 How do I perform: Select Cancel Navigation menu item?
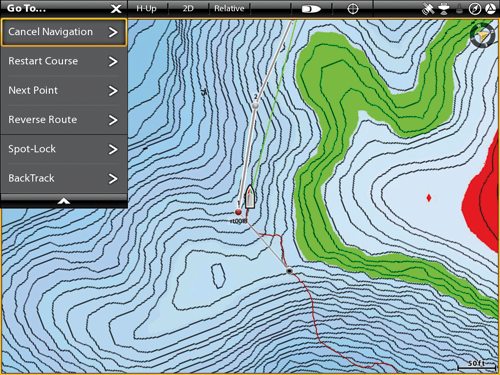(64, 32)
